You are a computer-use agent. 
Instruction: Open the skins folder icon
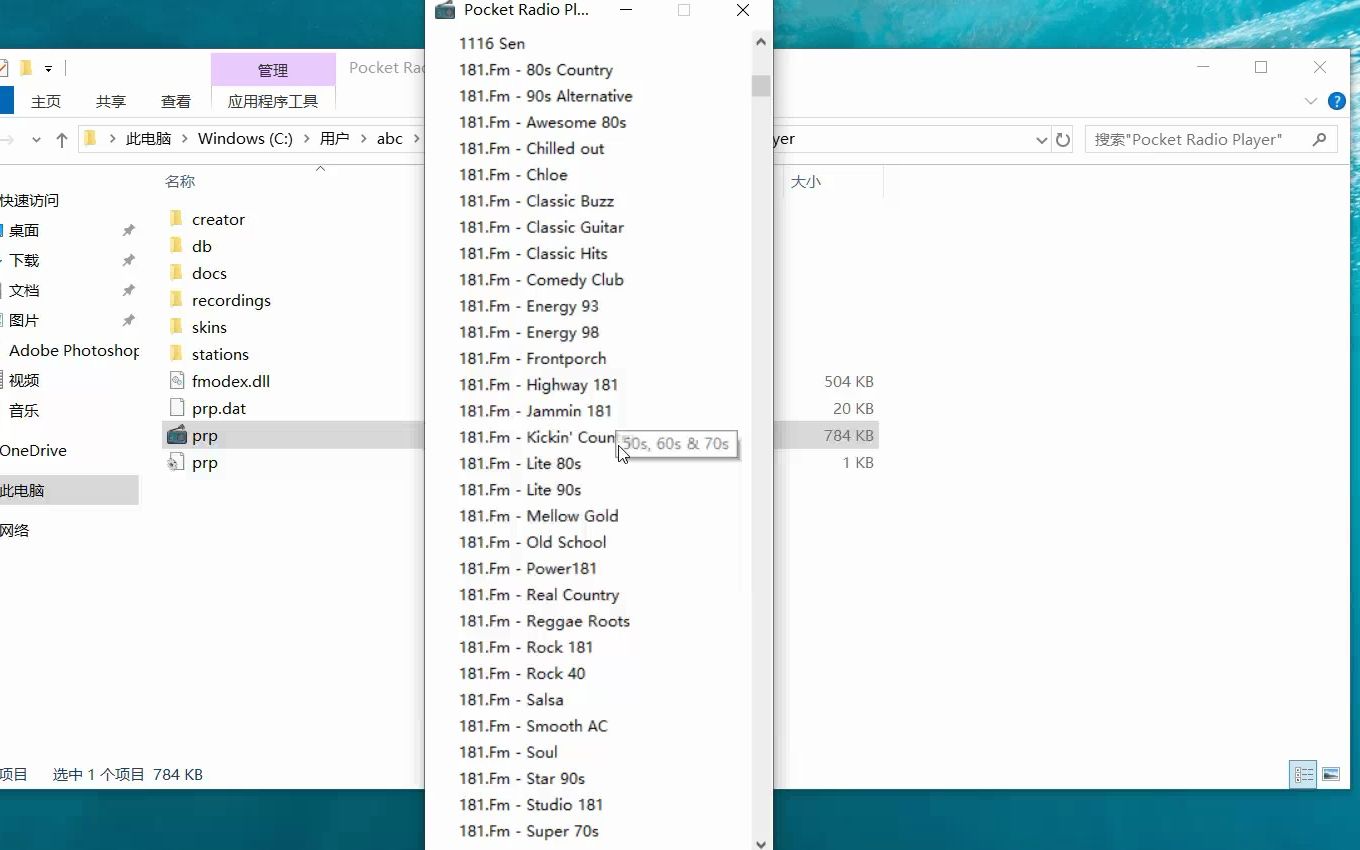click(x=176, y=327)
